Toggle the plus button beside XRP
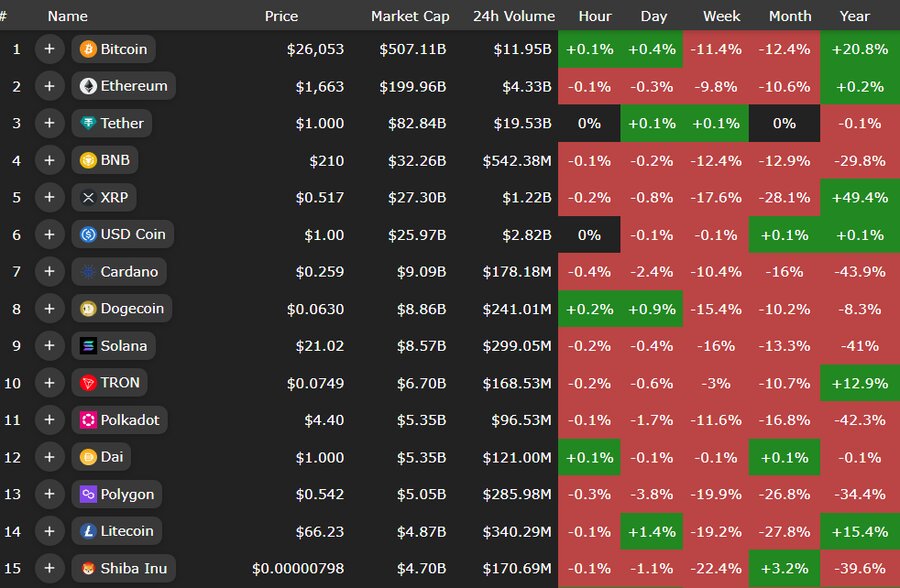Viewport: 900px width, 588px height. tap(49, 197)
